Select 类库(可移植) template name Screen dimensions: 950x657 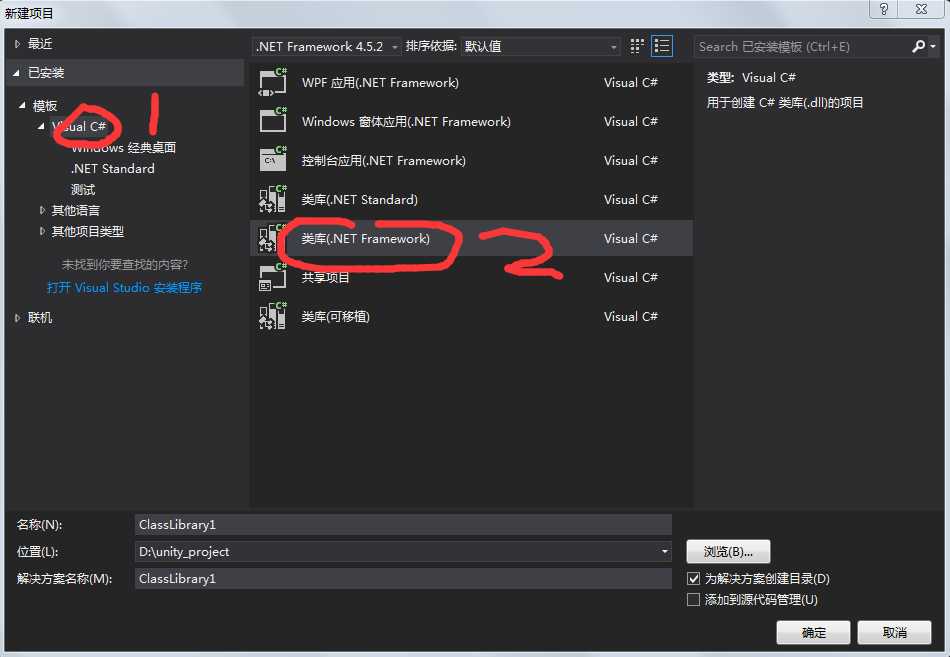pos(335,316)
